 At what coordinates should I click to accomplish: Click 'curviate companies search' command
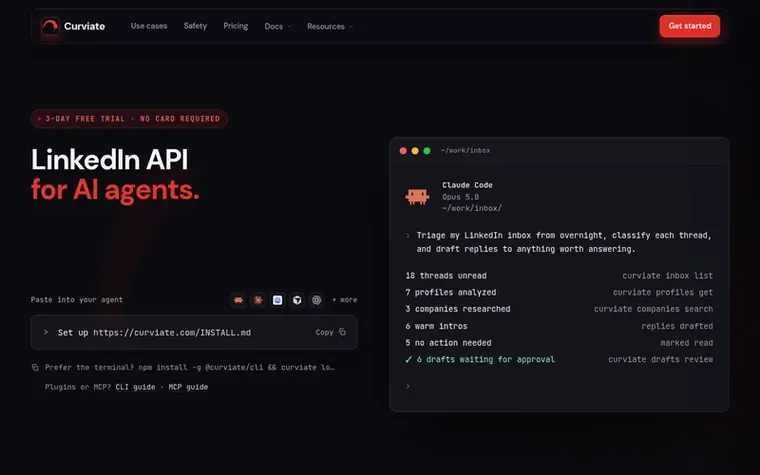pyautogui.click(x=653, y=309)
